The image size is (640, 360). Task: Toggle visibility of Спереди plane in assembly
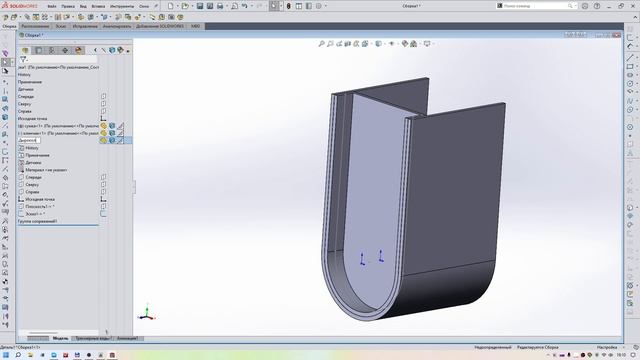[103, 96]
